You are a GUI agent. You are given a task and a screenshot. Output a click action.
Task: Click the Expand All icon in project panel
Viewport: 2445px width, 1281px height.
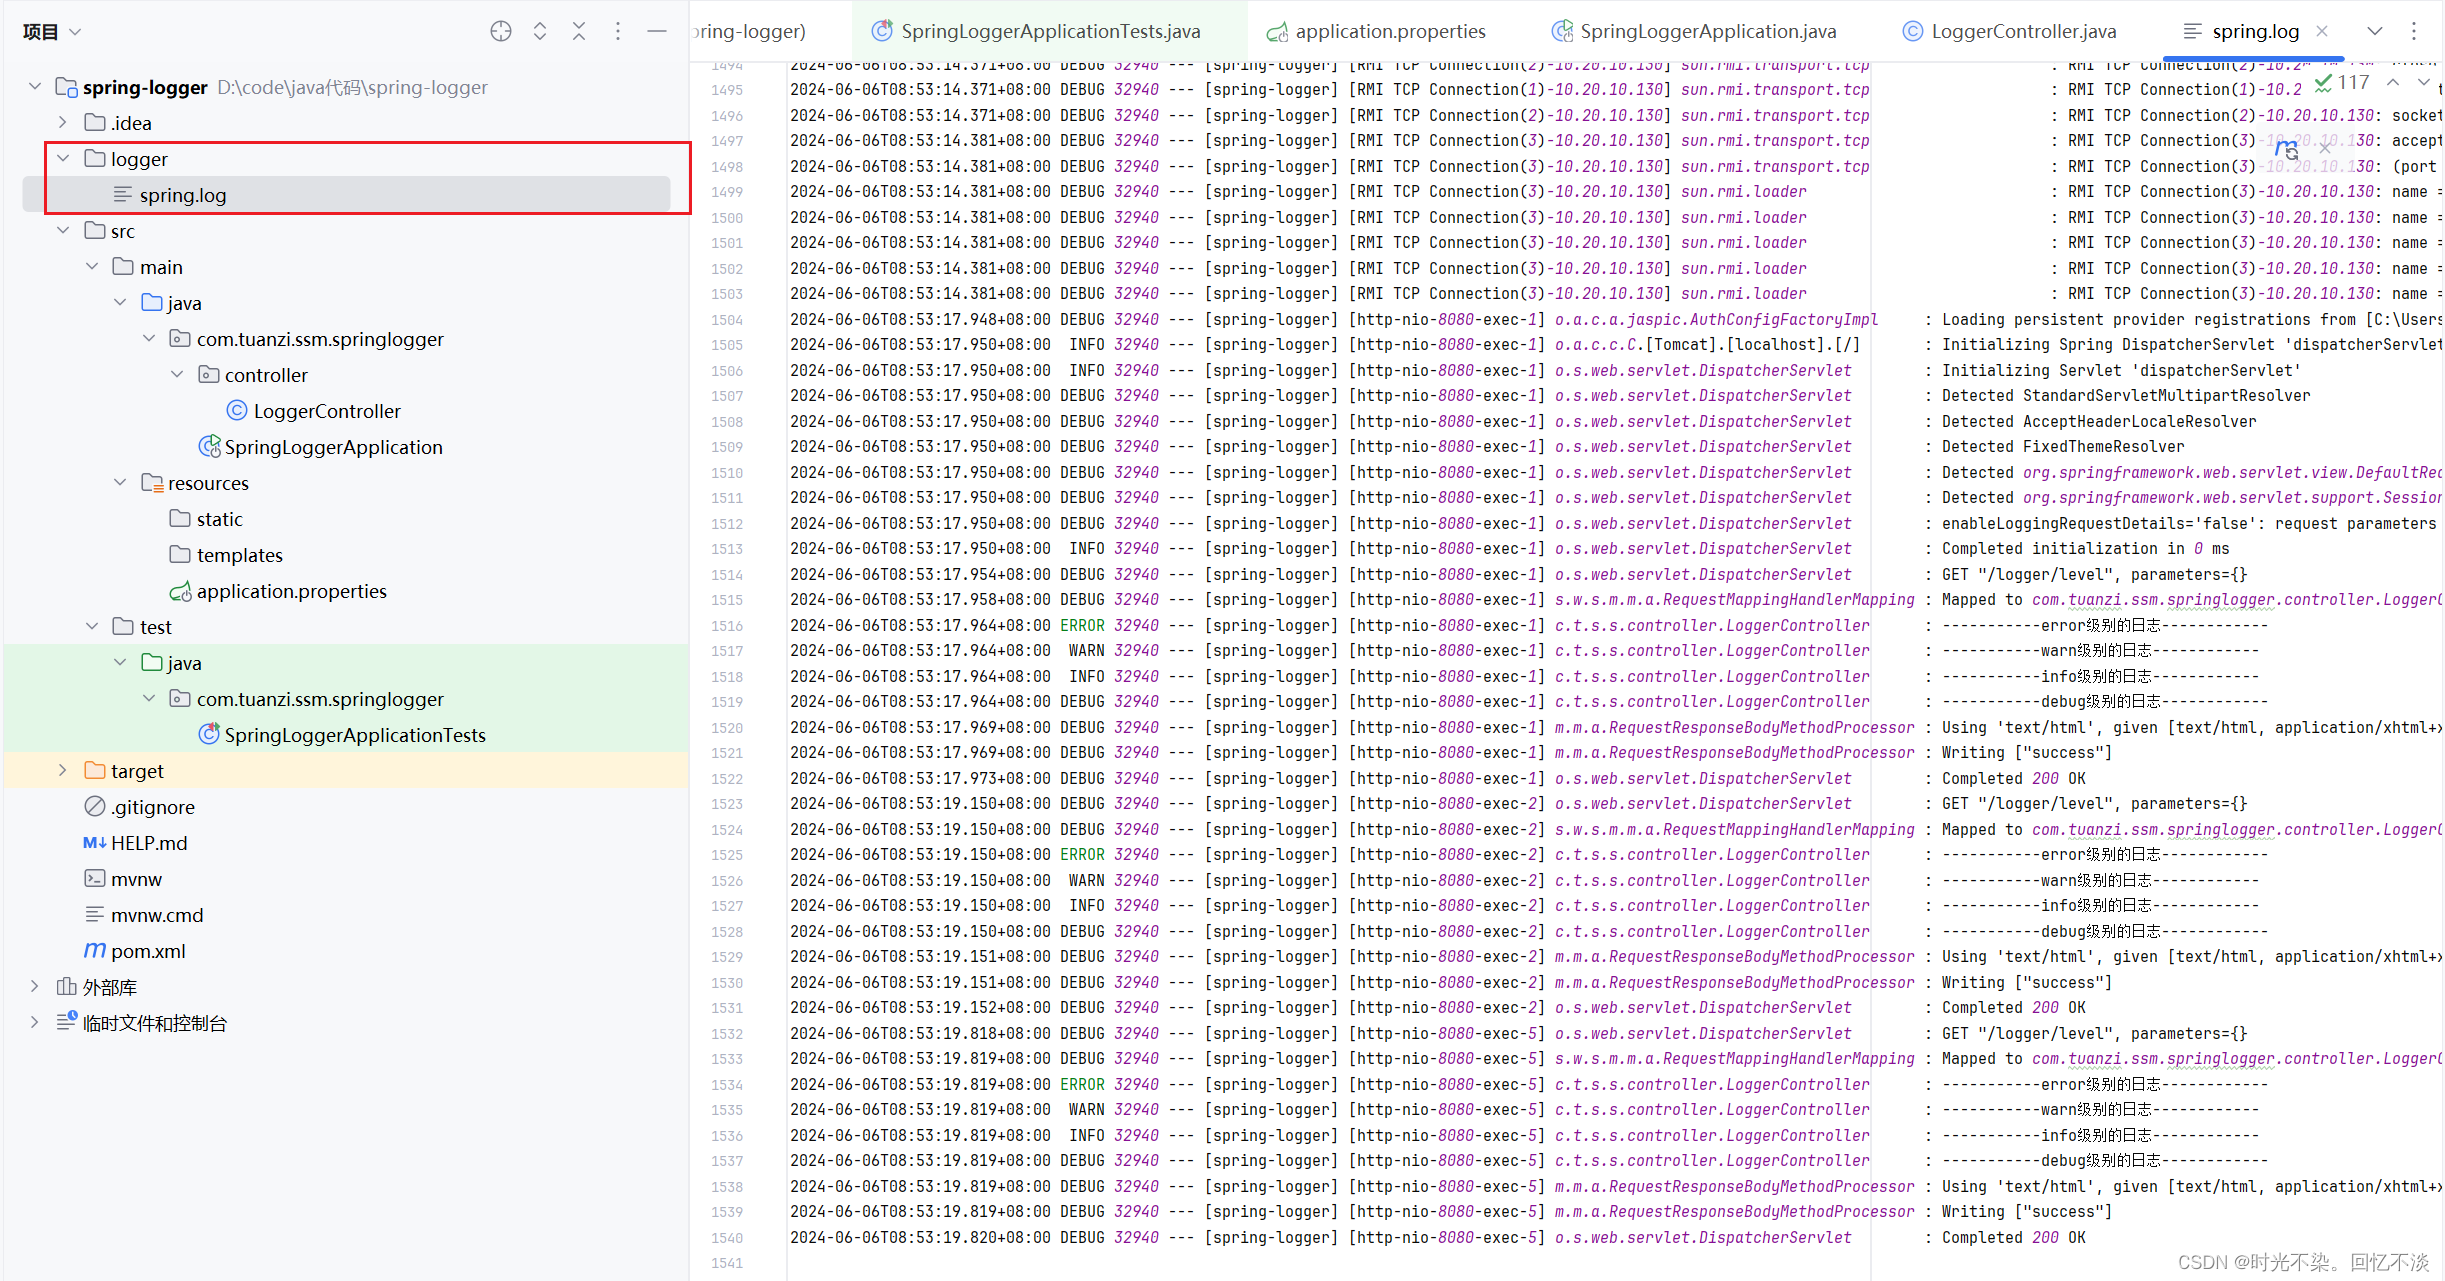click(x=540, y=31)
